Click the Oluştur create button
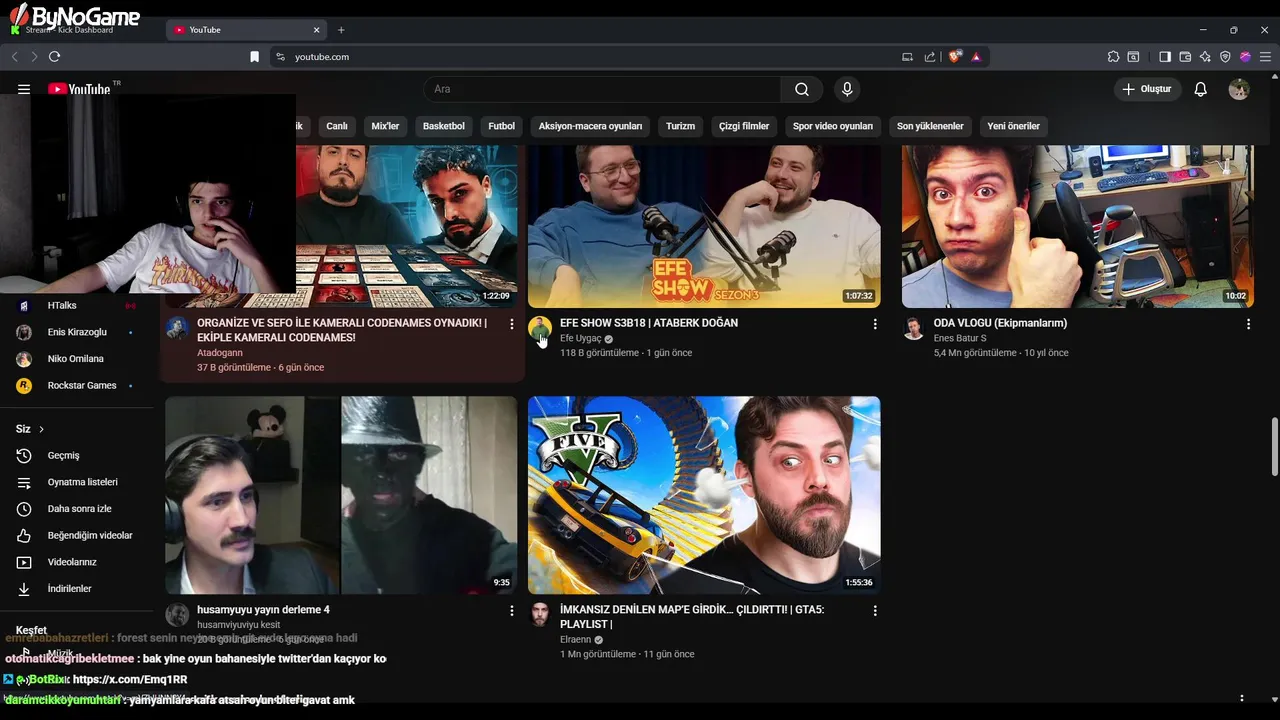 pos(1148,89)
